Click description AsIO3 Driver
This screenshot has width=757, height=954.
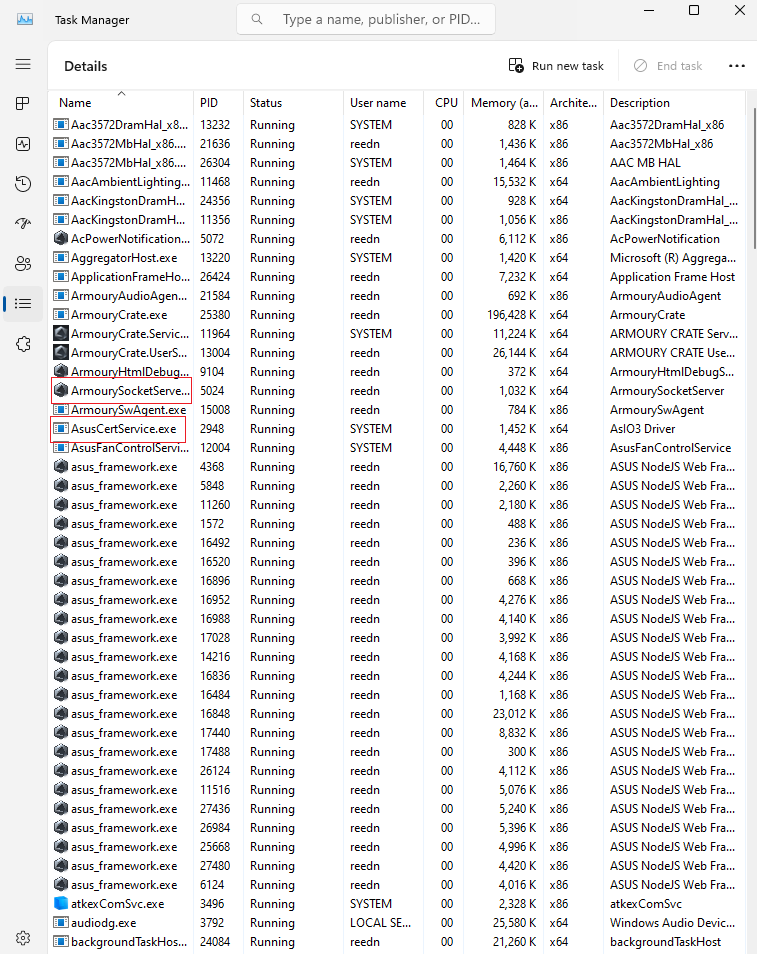click(x=643, y=428)
